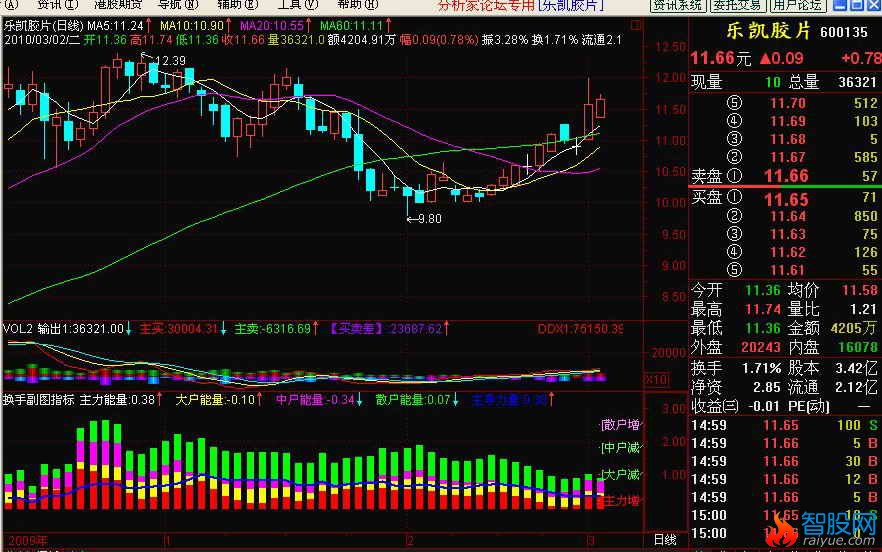This screenshot has height=552, width=882.
Task: Select sell order level 5 at 11.70
Action: [x=787, y=103]
